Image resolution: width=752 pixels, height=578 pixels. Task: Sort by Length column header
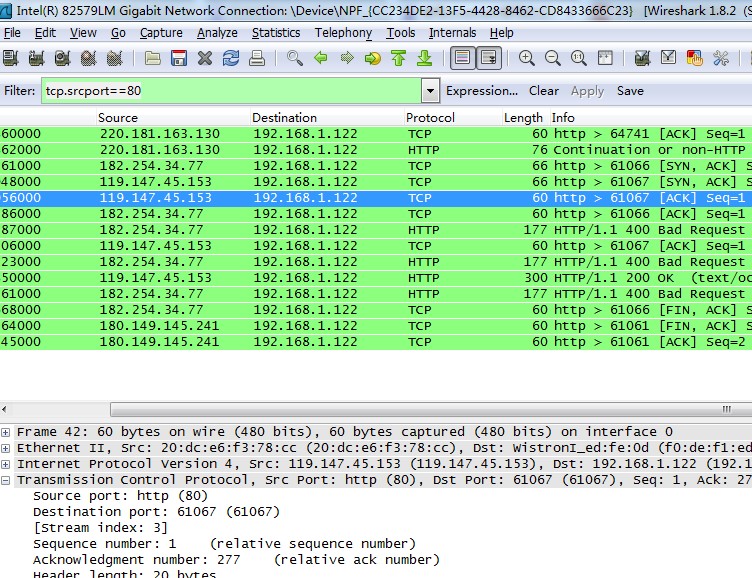(x=523, y=118)
